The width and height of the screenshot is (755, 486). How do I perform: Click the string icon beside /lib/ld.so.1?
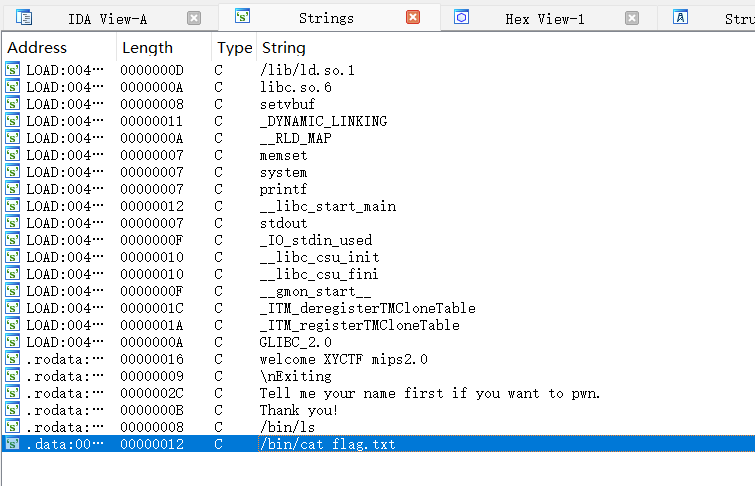[x=13, y=70]
